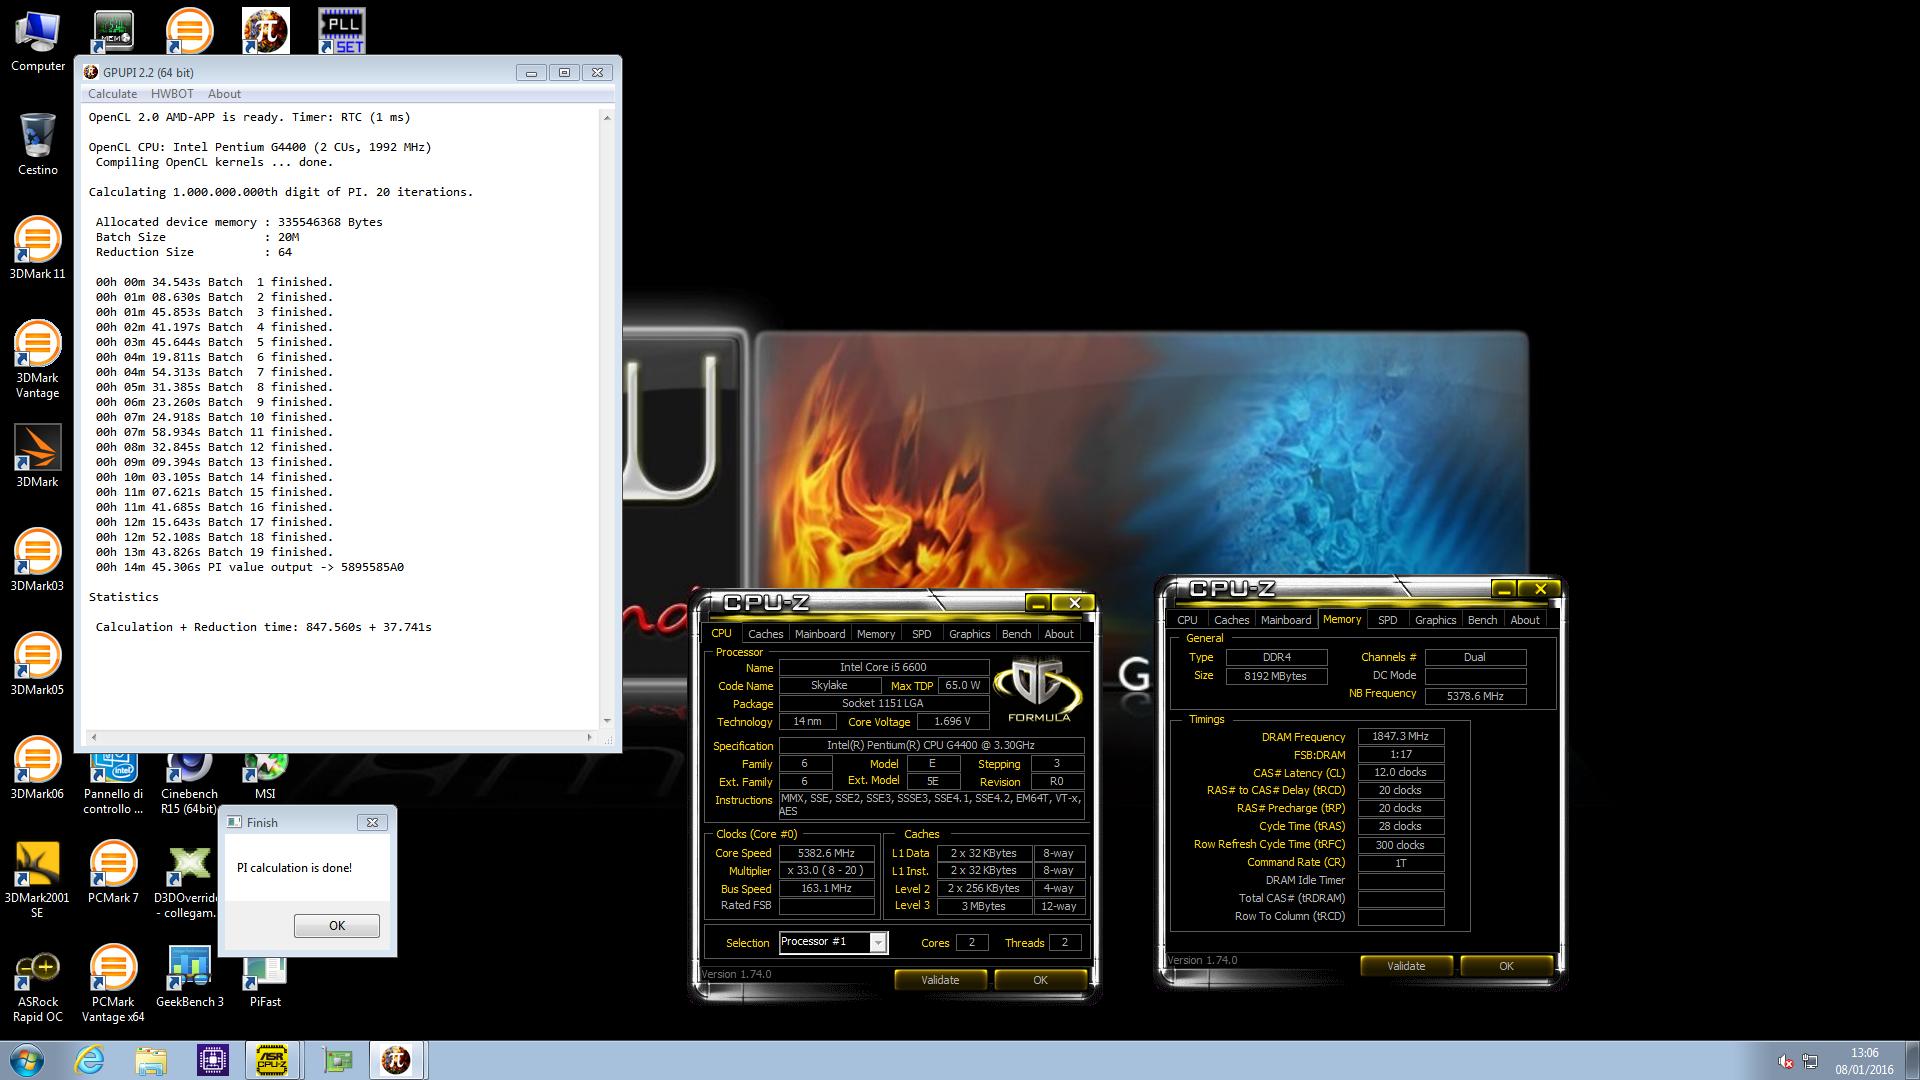The height and width of the screenshot is (1080, 1920).
Task: Expand the Processor #1 selection dropdown
Action: coord(878,943)
